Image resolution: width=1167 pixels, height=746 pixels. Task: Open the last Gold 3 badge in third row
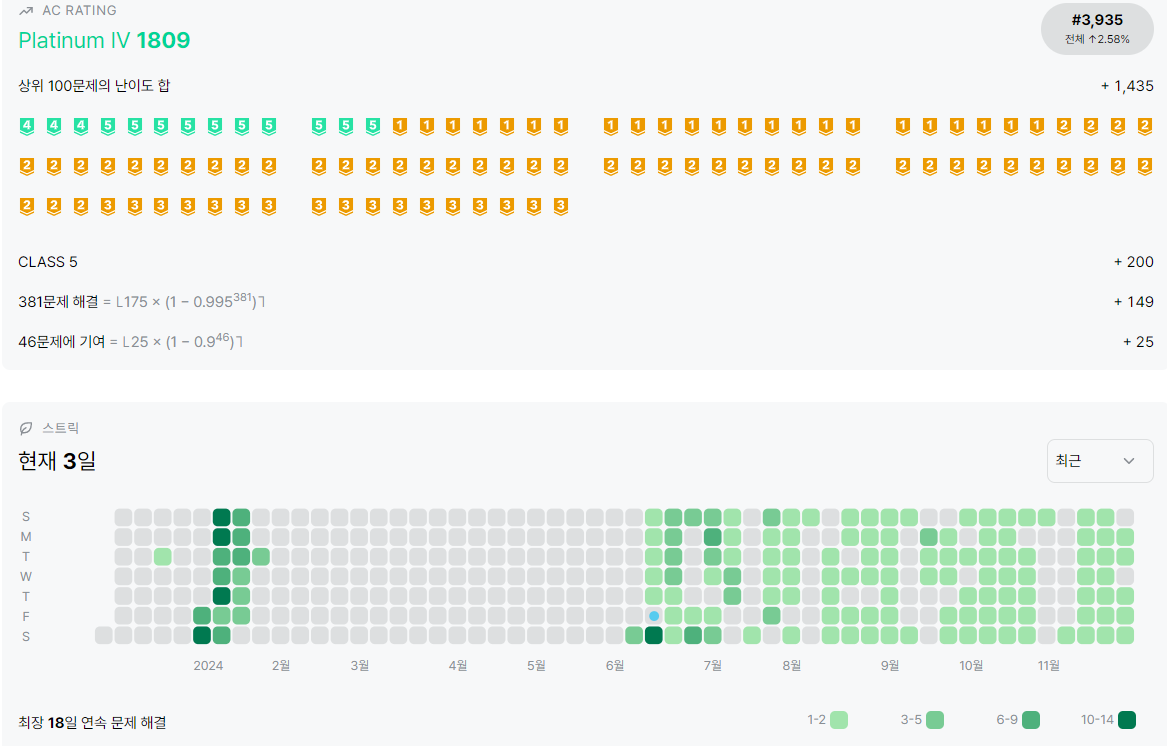click(561, 206)
